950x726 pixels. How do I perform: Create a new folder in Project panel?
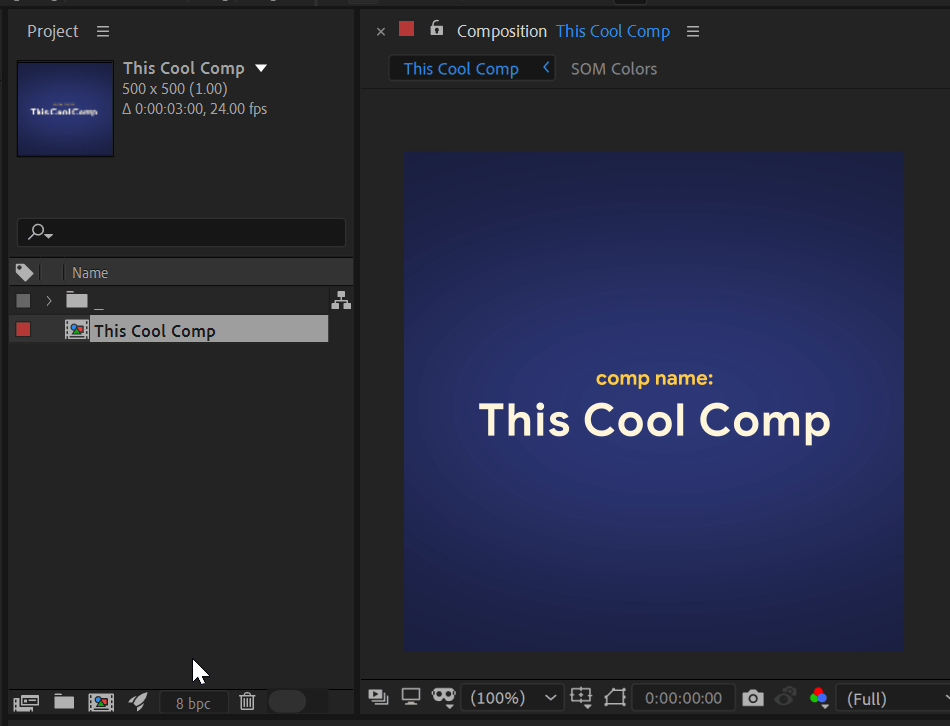coord(64,702)
